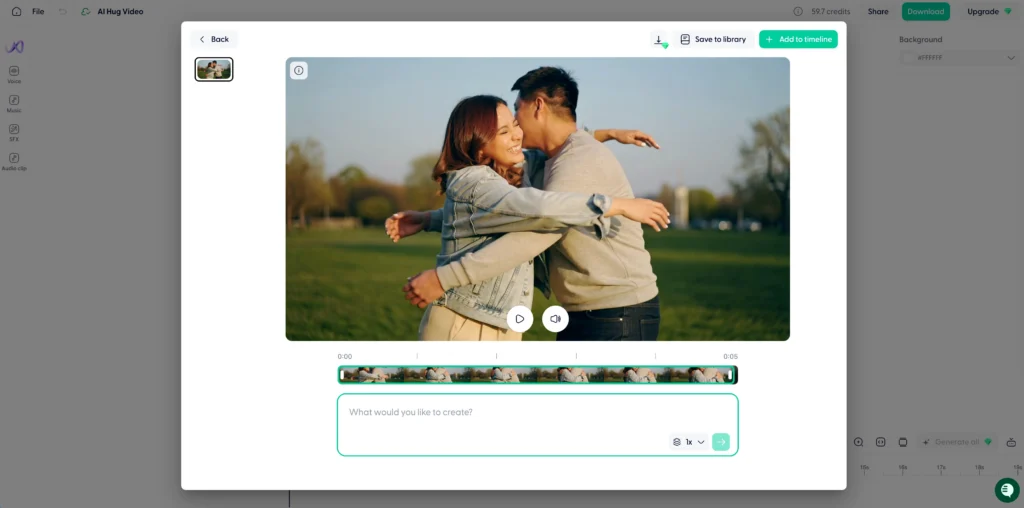Viewport: 1024px width, 508px height.
Task: Add the clip to timeline
Action: (798, 39)
